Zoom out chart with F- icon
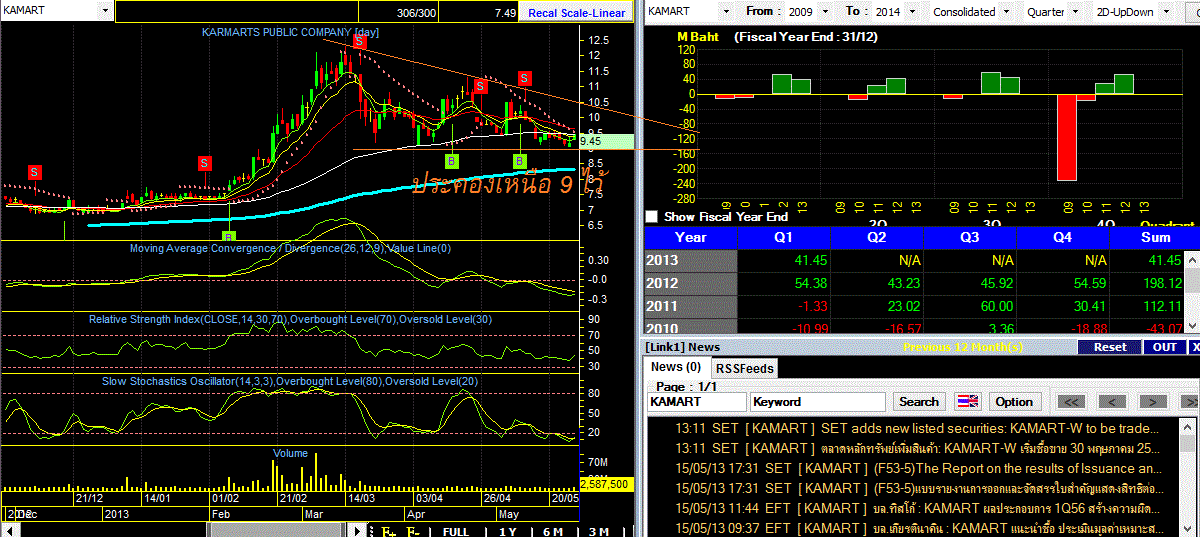Image resolution: width=1200 pixels, height=537 pixels. pos(413,531)
